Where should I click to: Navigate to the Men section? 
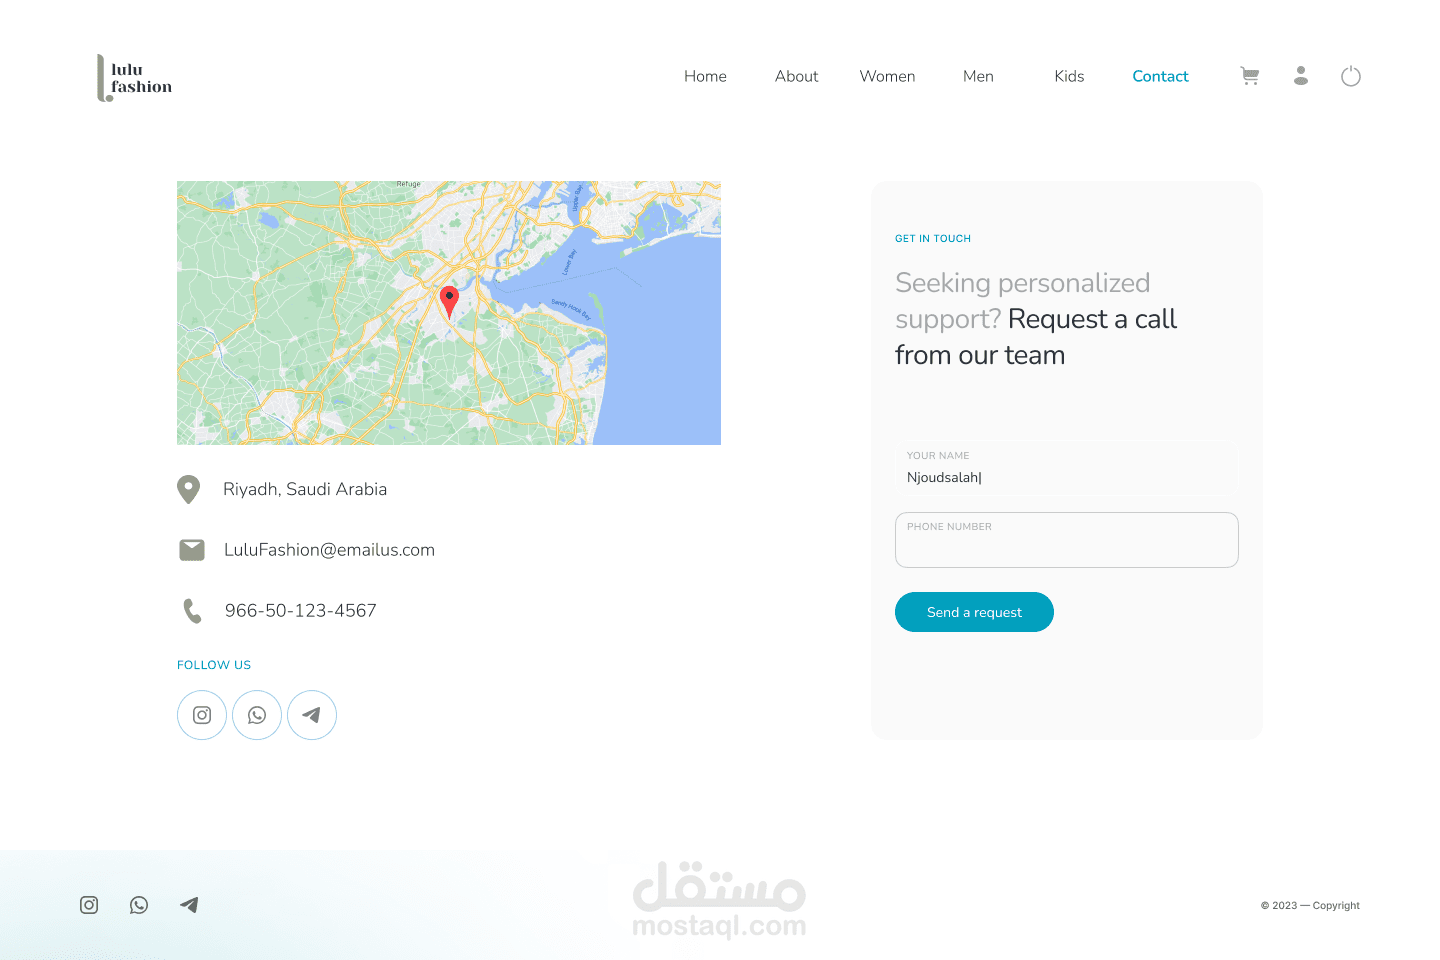coord(978,76)
